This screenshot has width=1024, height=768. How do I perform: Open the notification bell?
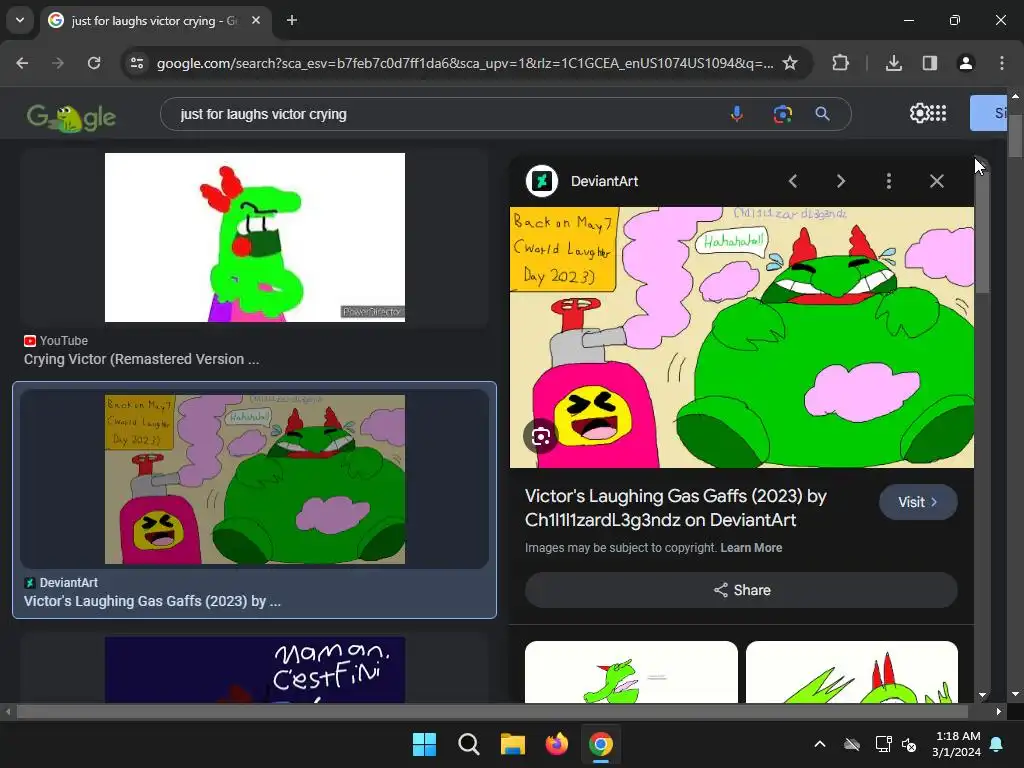[997, 744]
